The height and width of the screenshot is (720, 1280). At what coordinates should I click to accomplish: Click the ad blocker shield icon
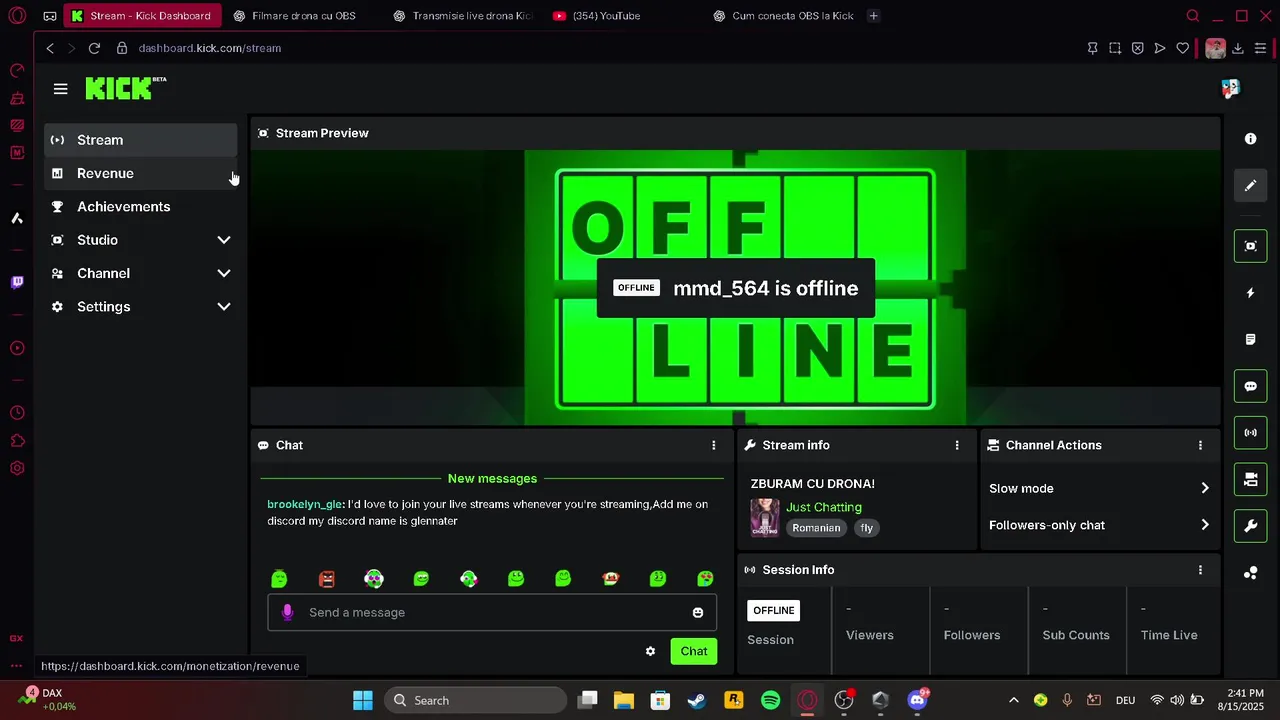pos(1137,48)
